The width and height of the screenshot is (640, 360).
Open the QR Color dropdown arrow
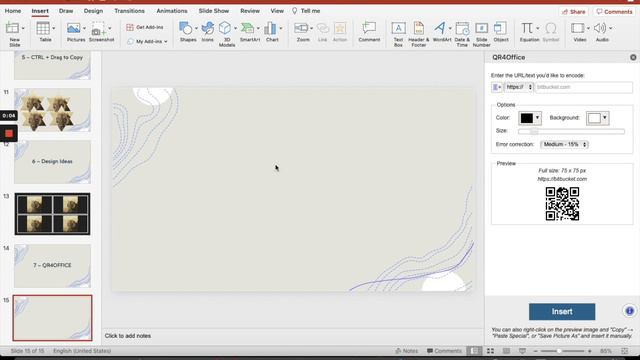click(x=537, y=118)
